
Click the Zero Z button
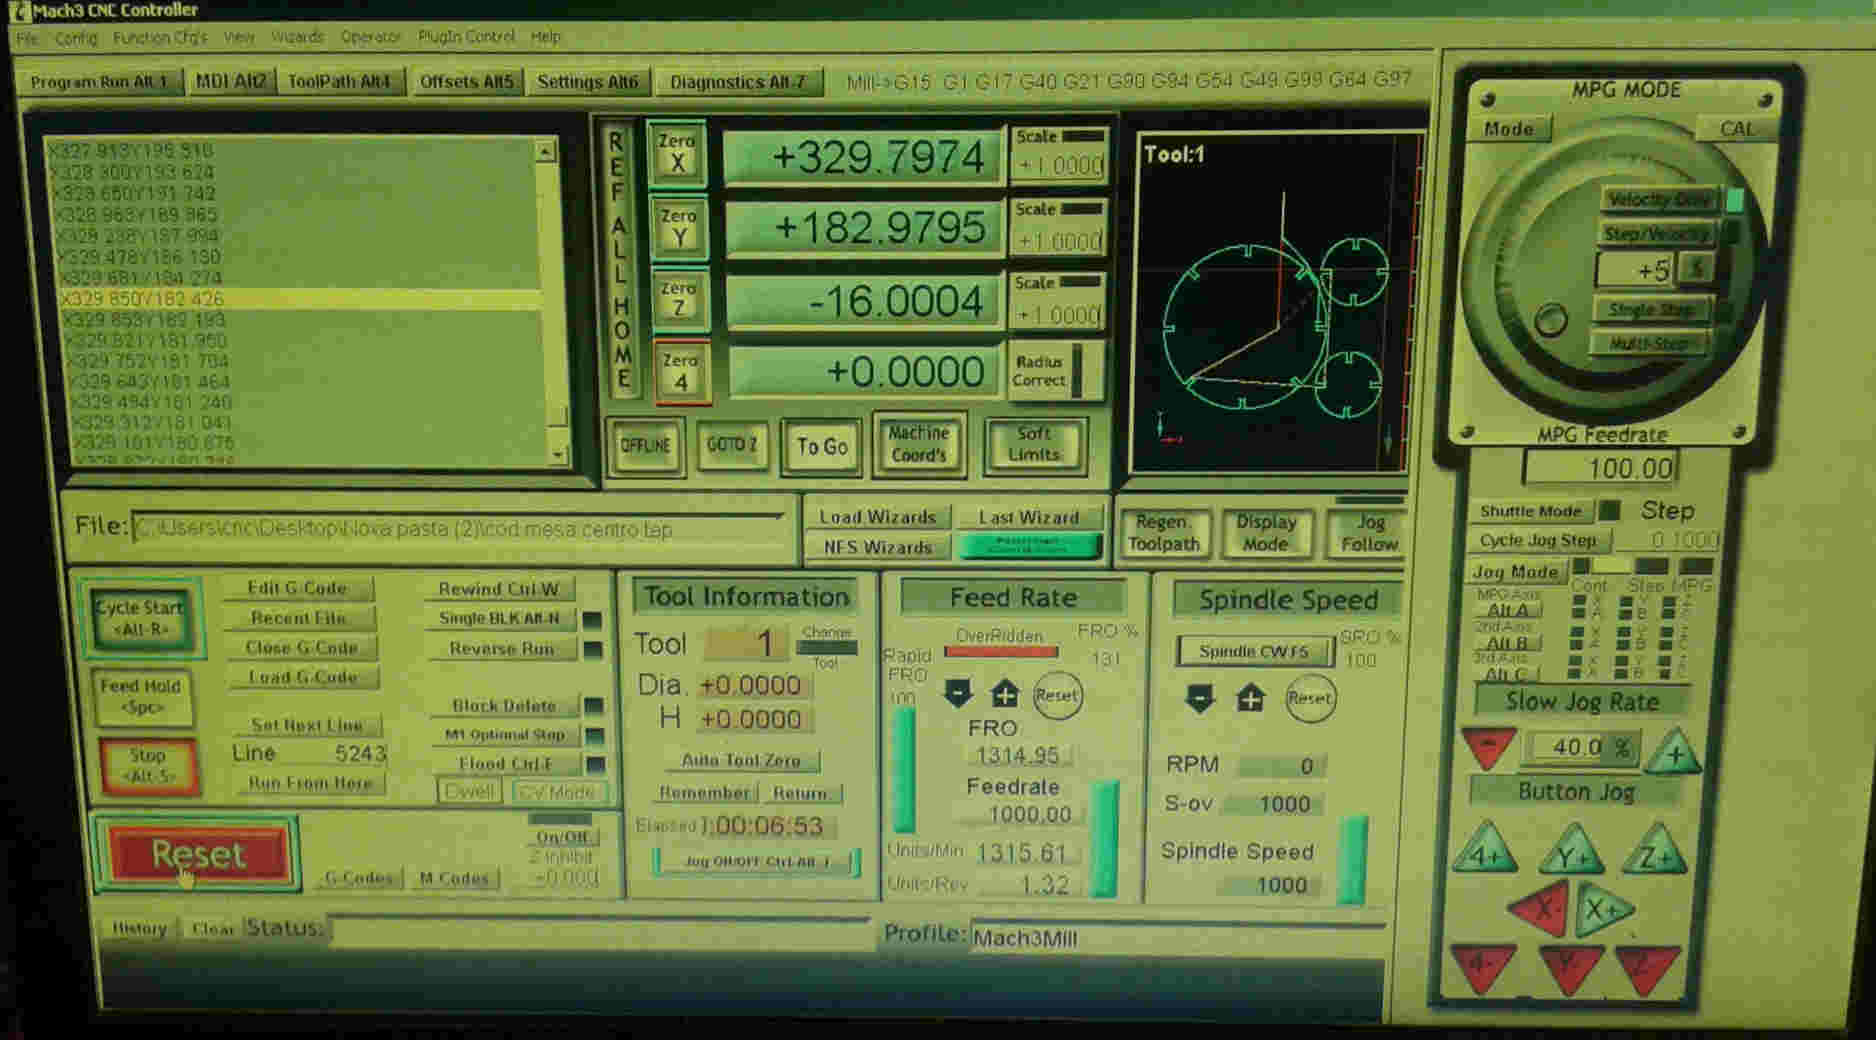[x=680, y=298]
